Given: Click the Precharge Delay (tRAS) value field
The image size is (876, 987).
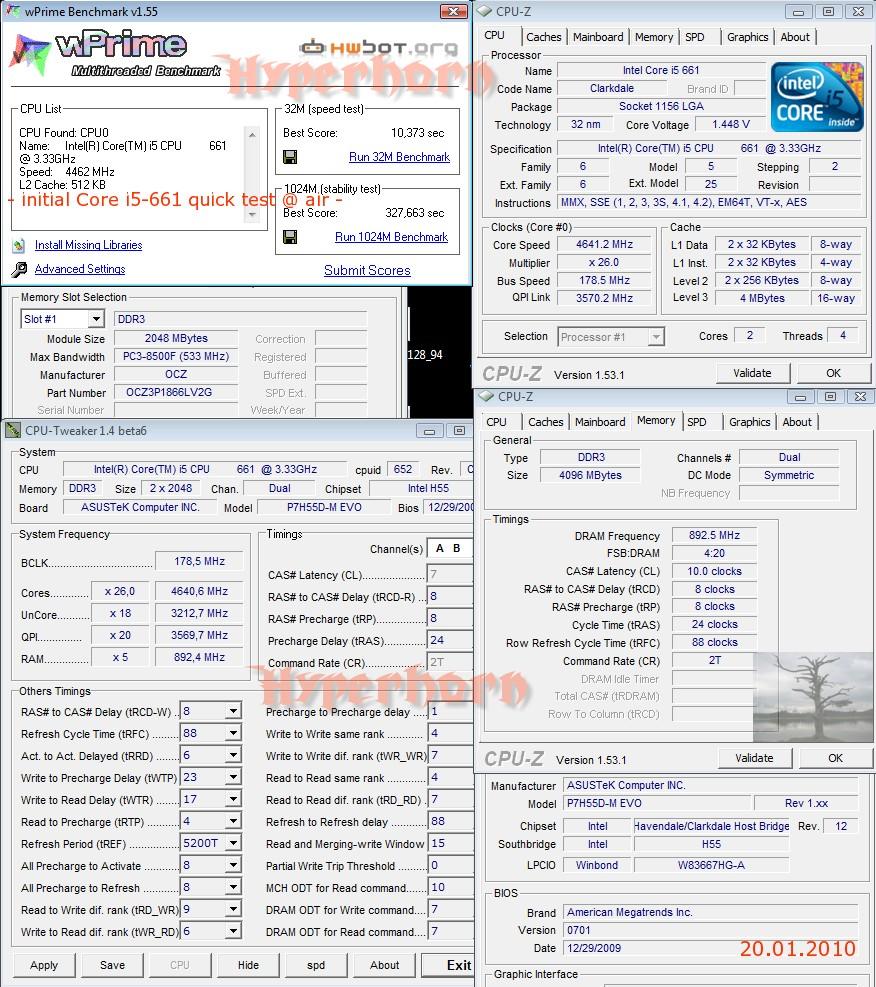Looking at the screenshot, I should click(450, 640).
